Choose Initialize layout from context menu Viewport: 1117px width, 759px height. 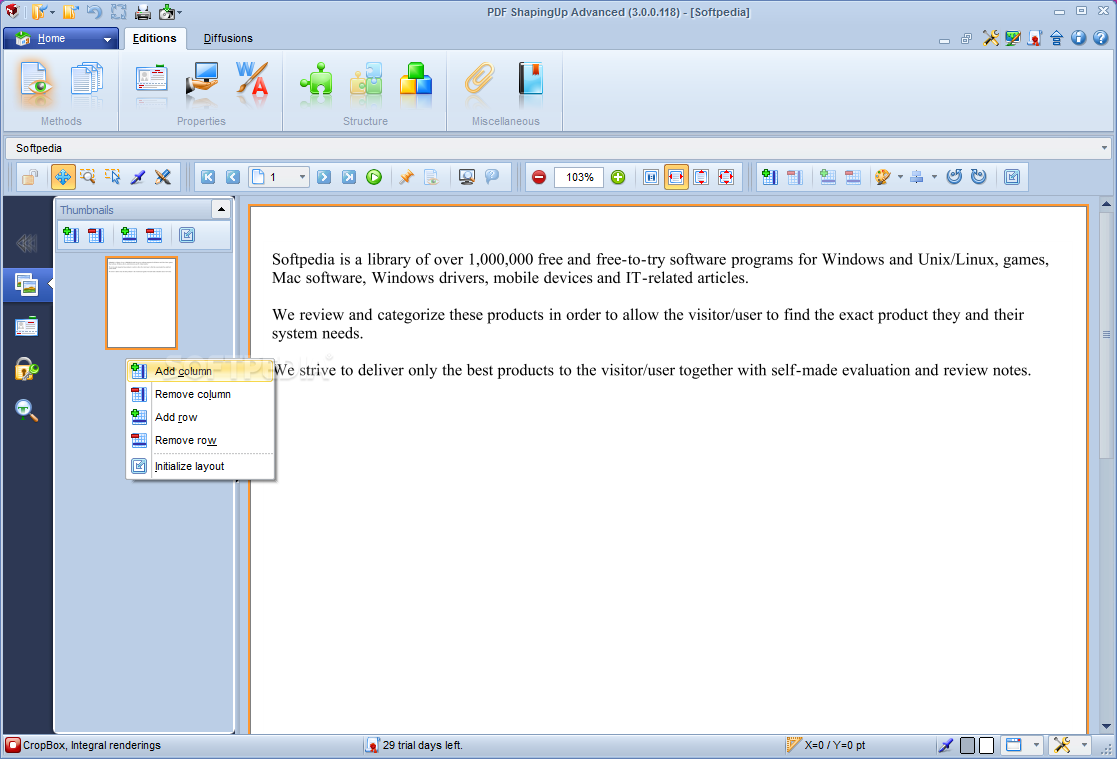click(x=200, y=466)
